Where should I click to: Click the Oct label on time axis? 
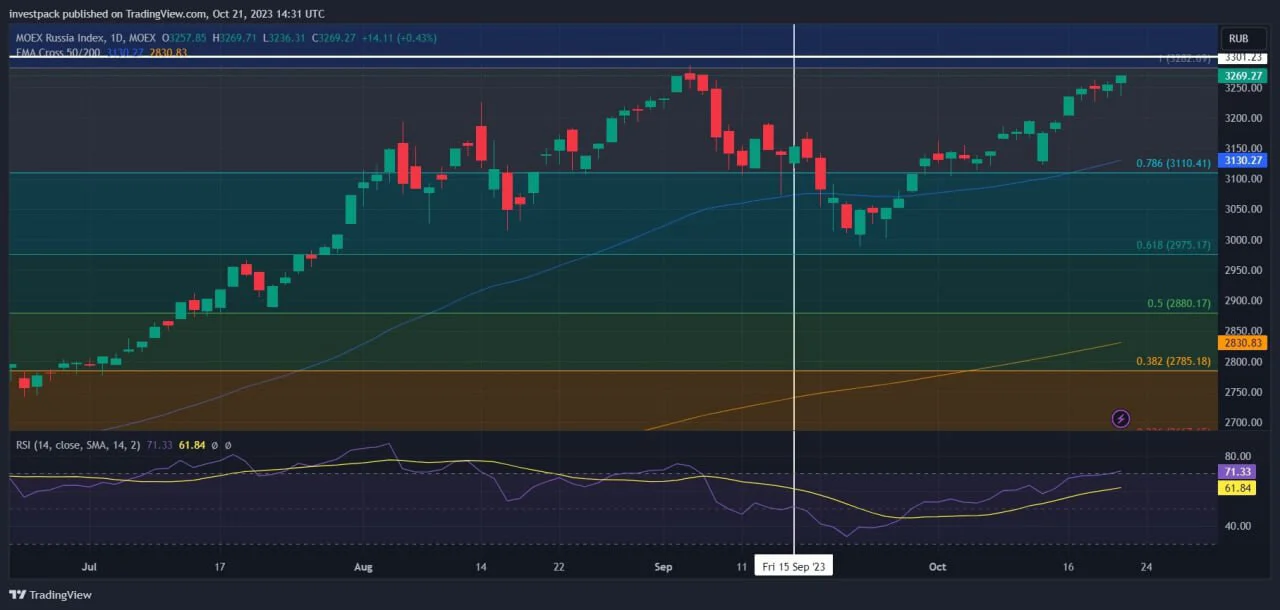(x=937, y=567)
